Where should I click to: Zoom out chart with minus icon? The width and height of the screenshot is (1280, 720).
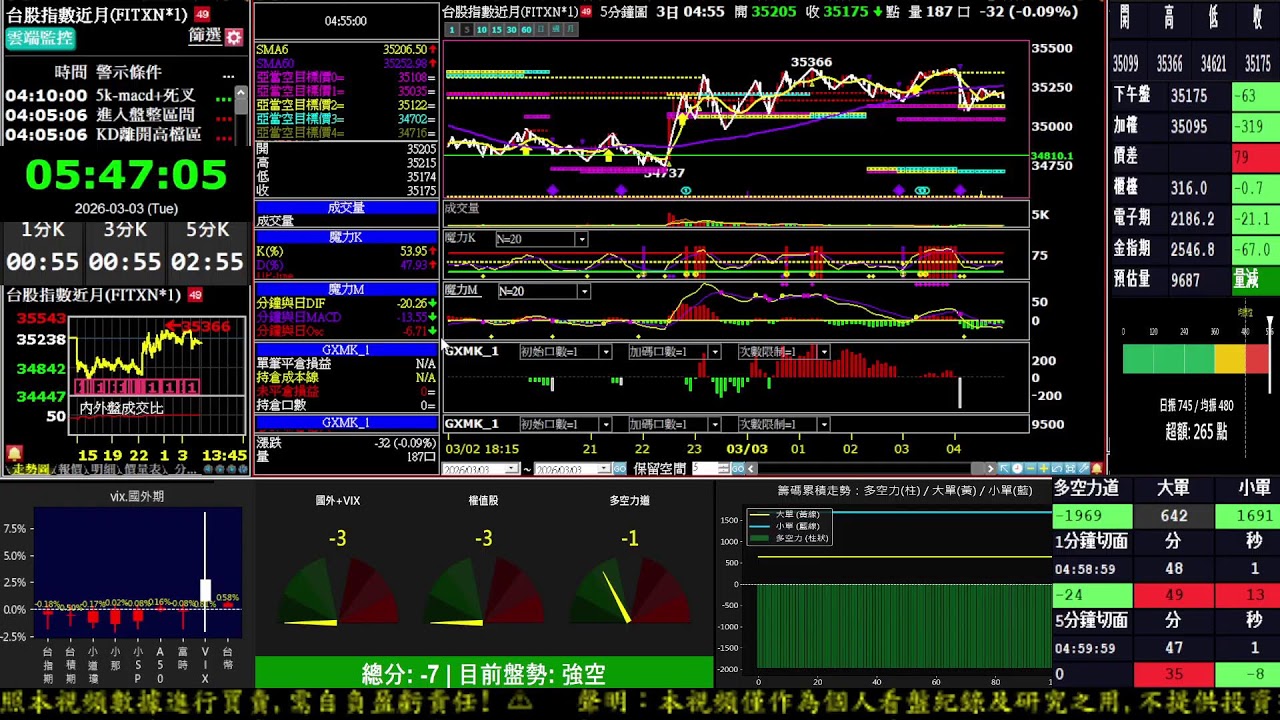(x=1030, y=468)
